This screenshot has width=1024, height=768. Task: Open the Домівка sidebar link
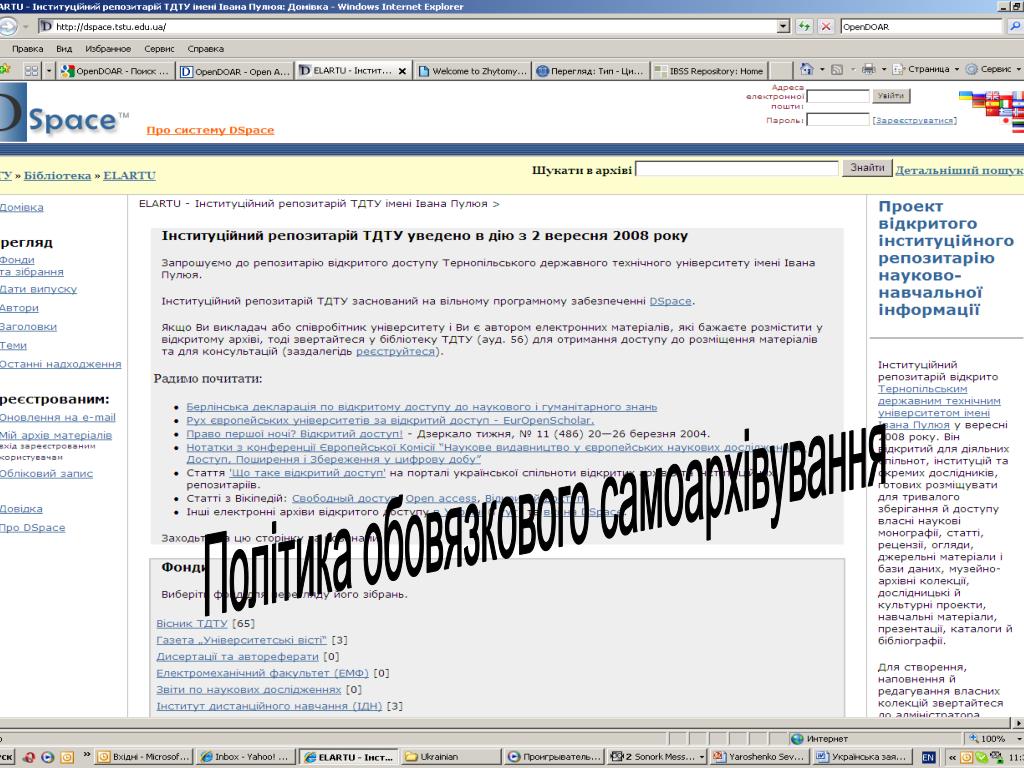22,207
